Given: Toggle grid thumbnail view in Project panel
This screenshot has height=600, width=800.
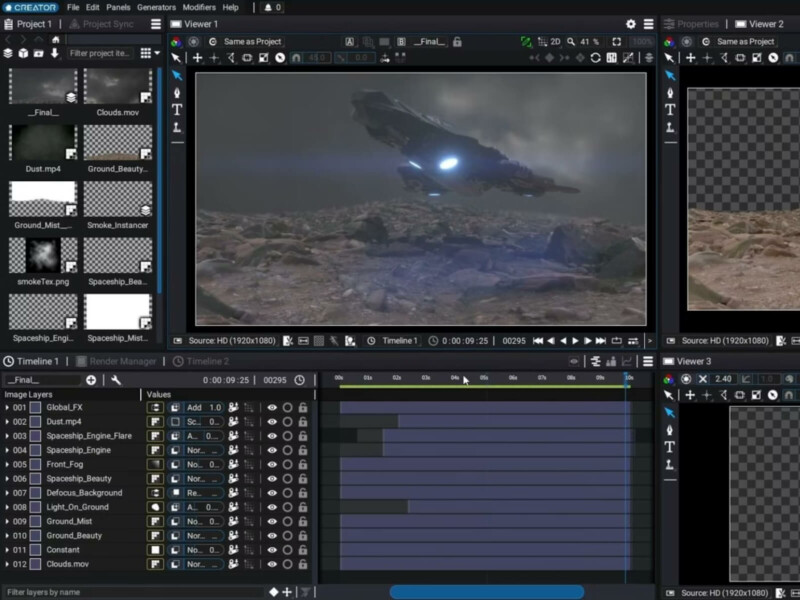Looking at the screenshot, I should (x=145, y=53).
